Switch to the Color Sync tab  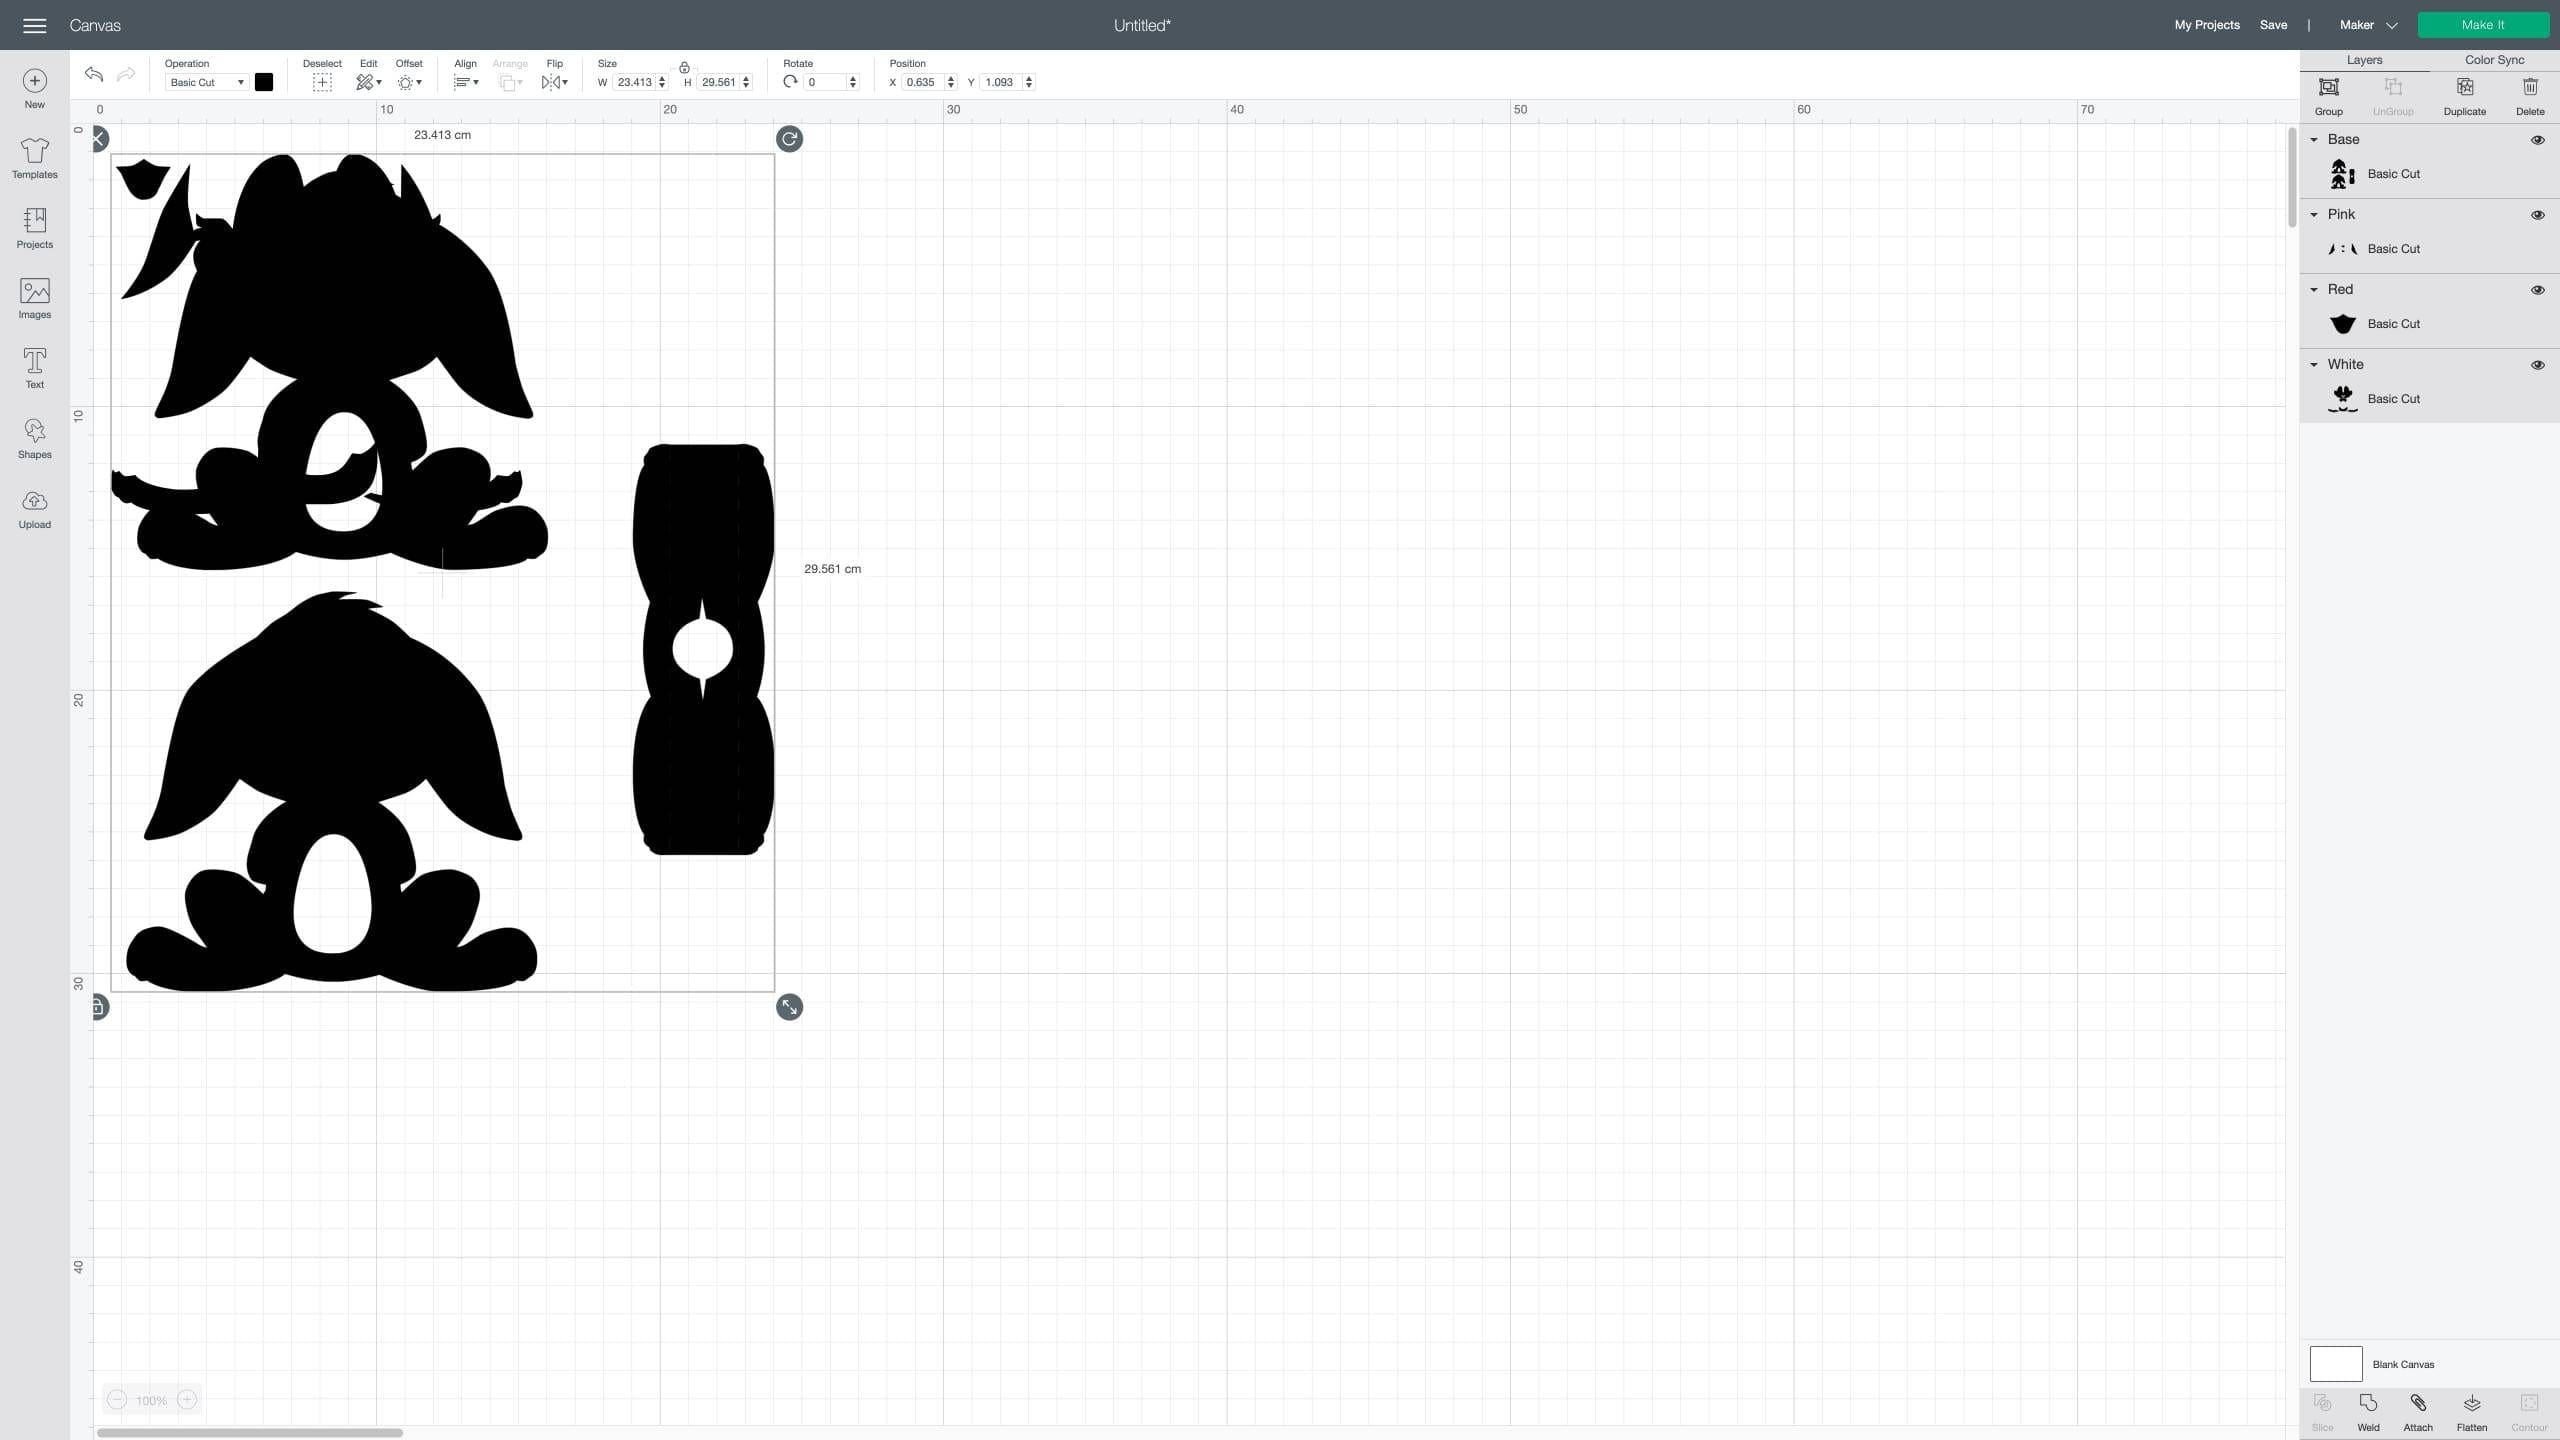pos(2494,60)
